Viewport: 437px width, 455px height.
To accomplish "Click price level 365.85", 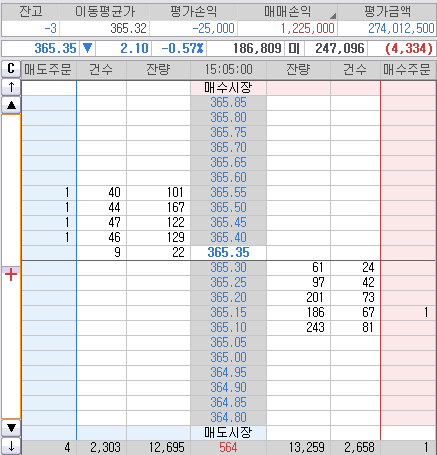I will [228, 103].
